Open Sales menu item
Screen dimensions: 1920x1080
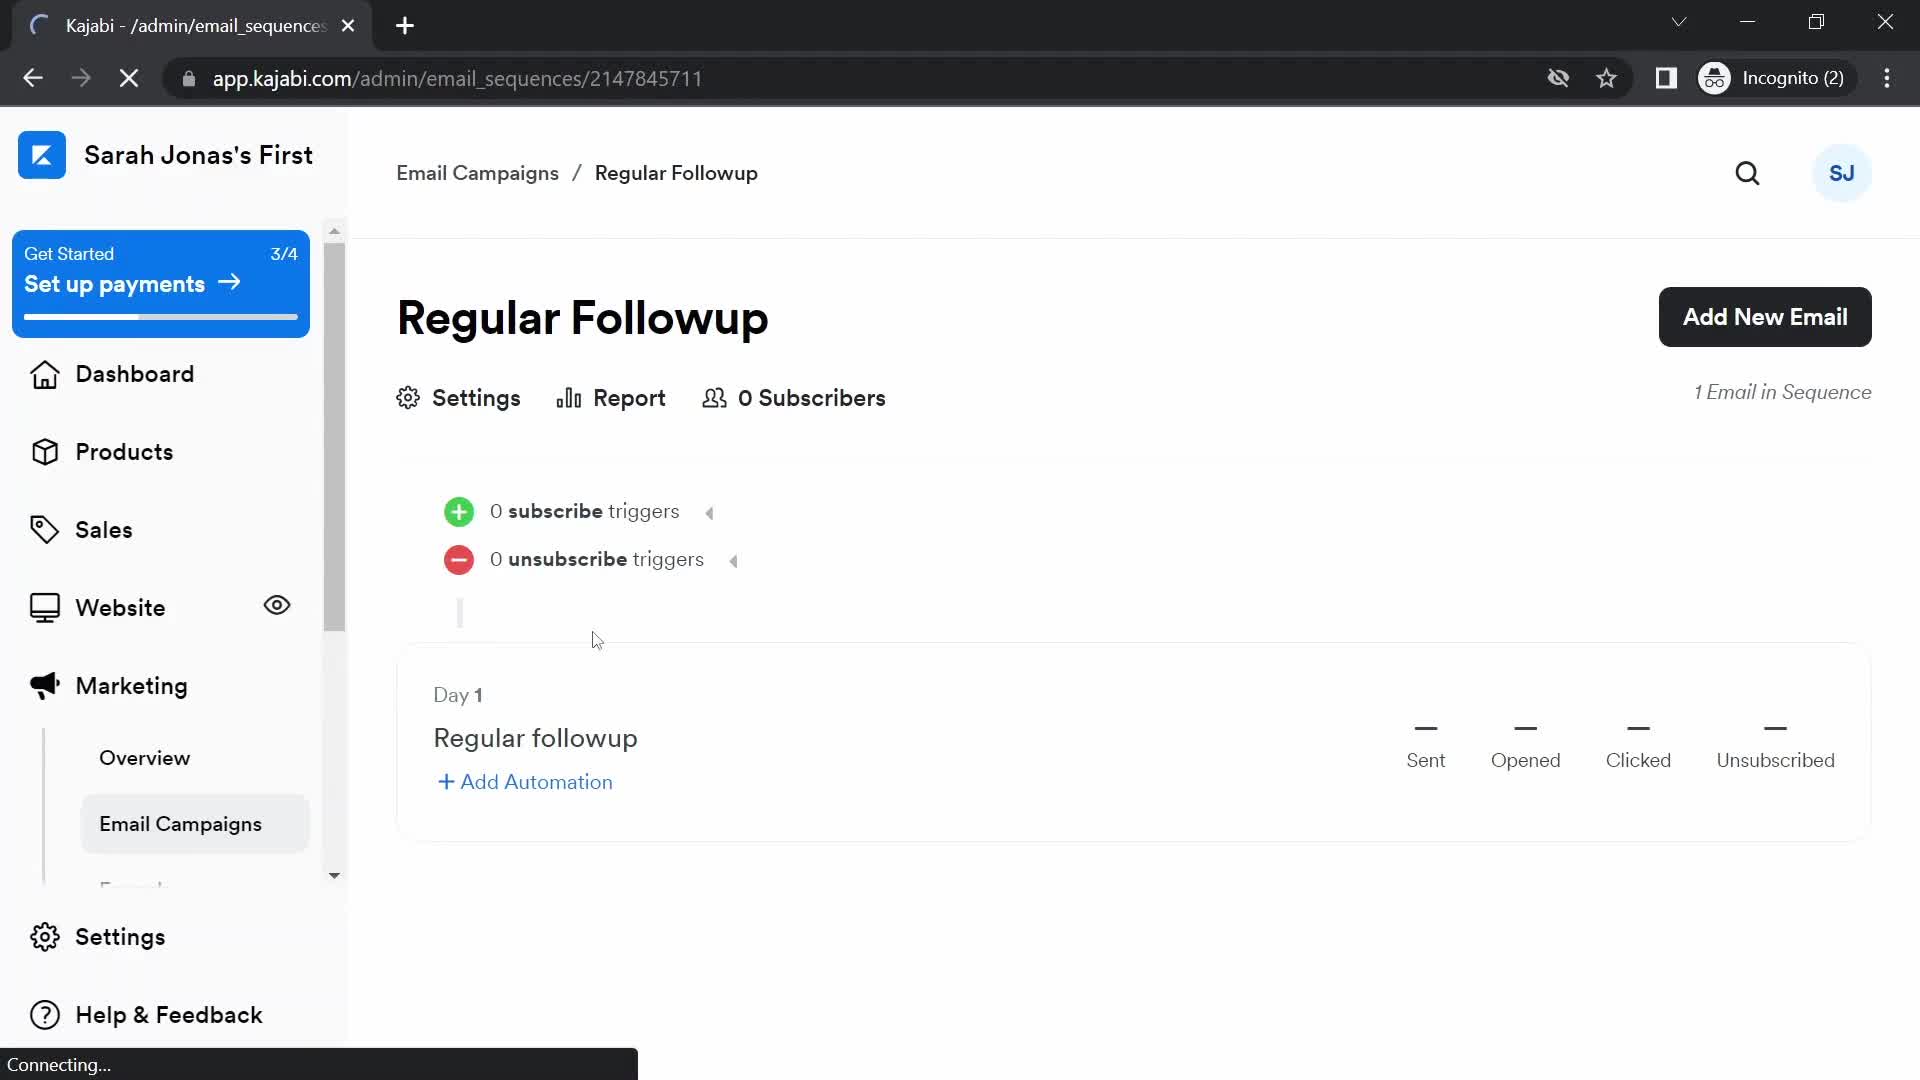point(104,530)
